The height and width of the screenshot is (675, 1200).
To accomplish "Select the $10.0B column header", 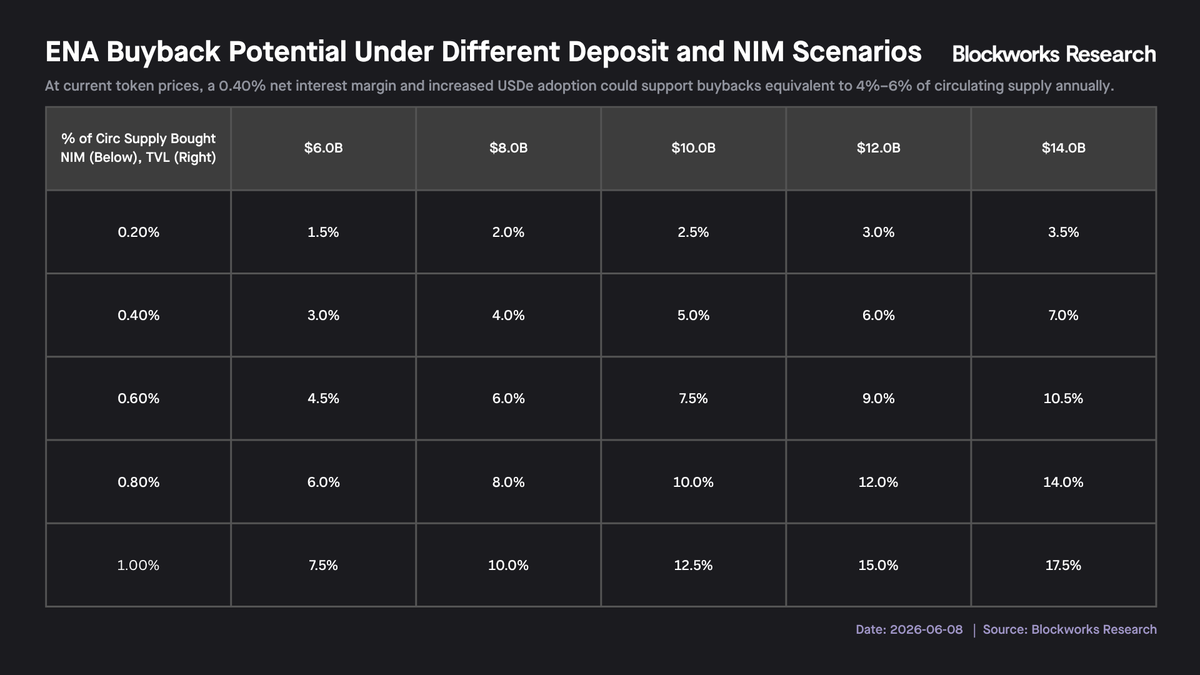I will coord(693,148).
